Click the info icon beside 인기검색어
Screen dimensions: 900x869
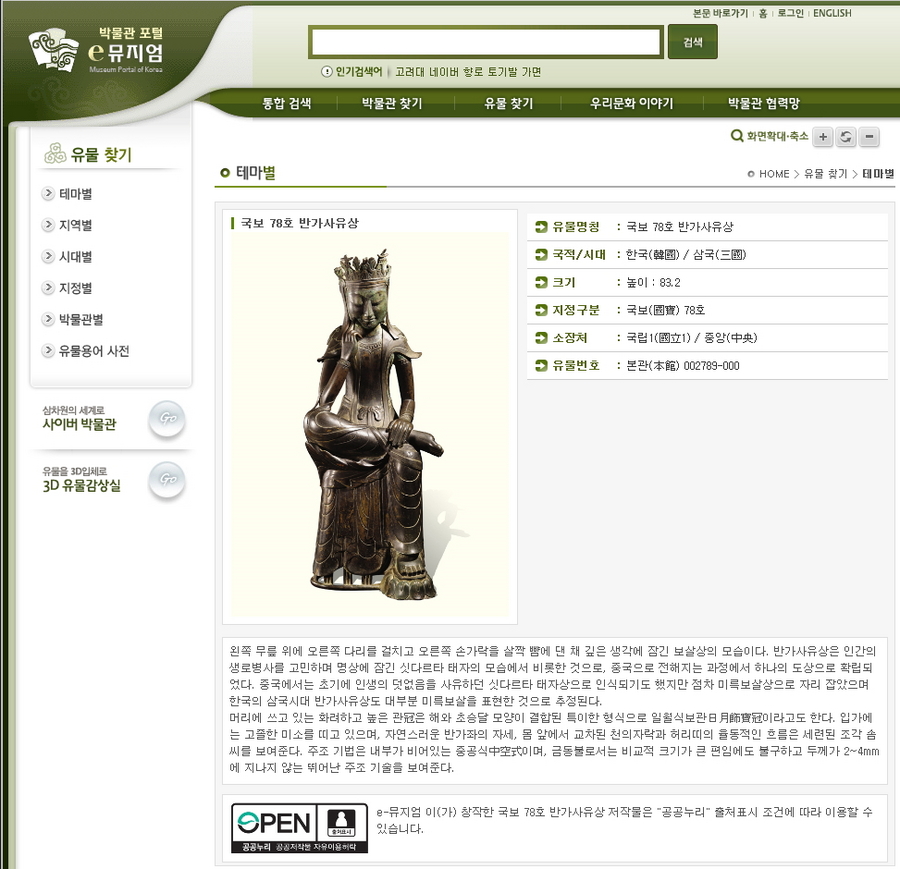[327, 72]
